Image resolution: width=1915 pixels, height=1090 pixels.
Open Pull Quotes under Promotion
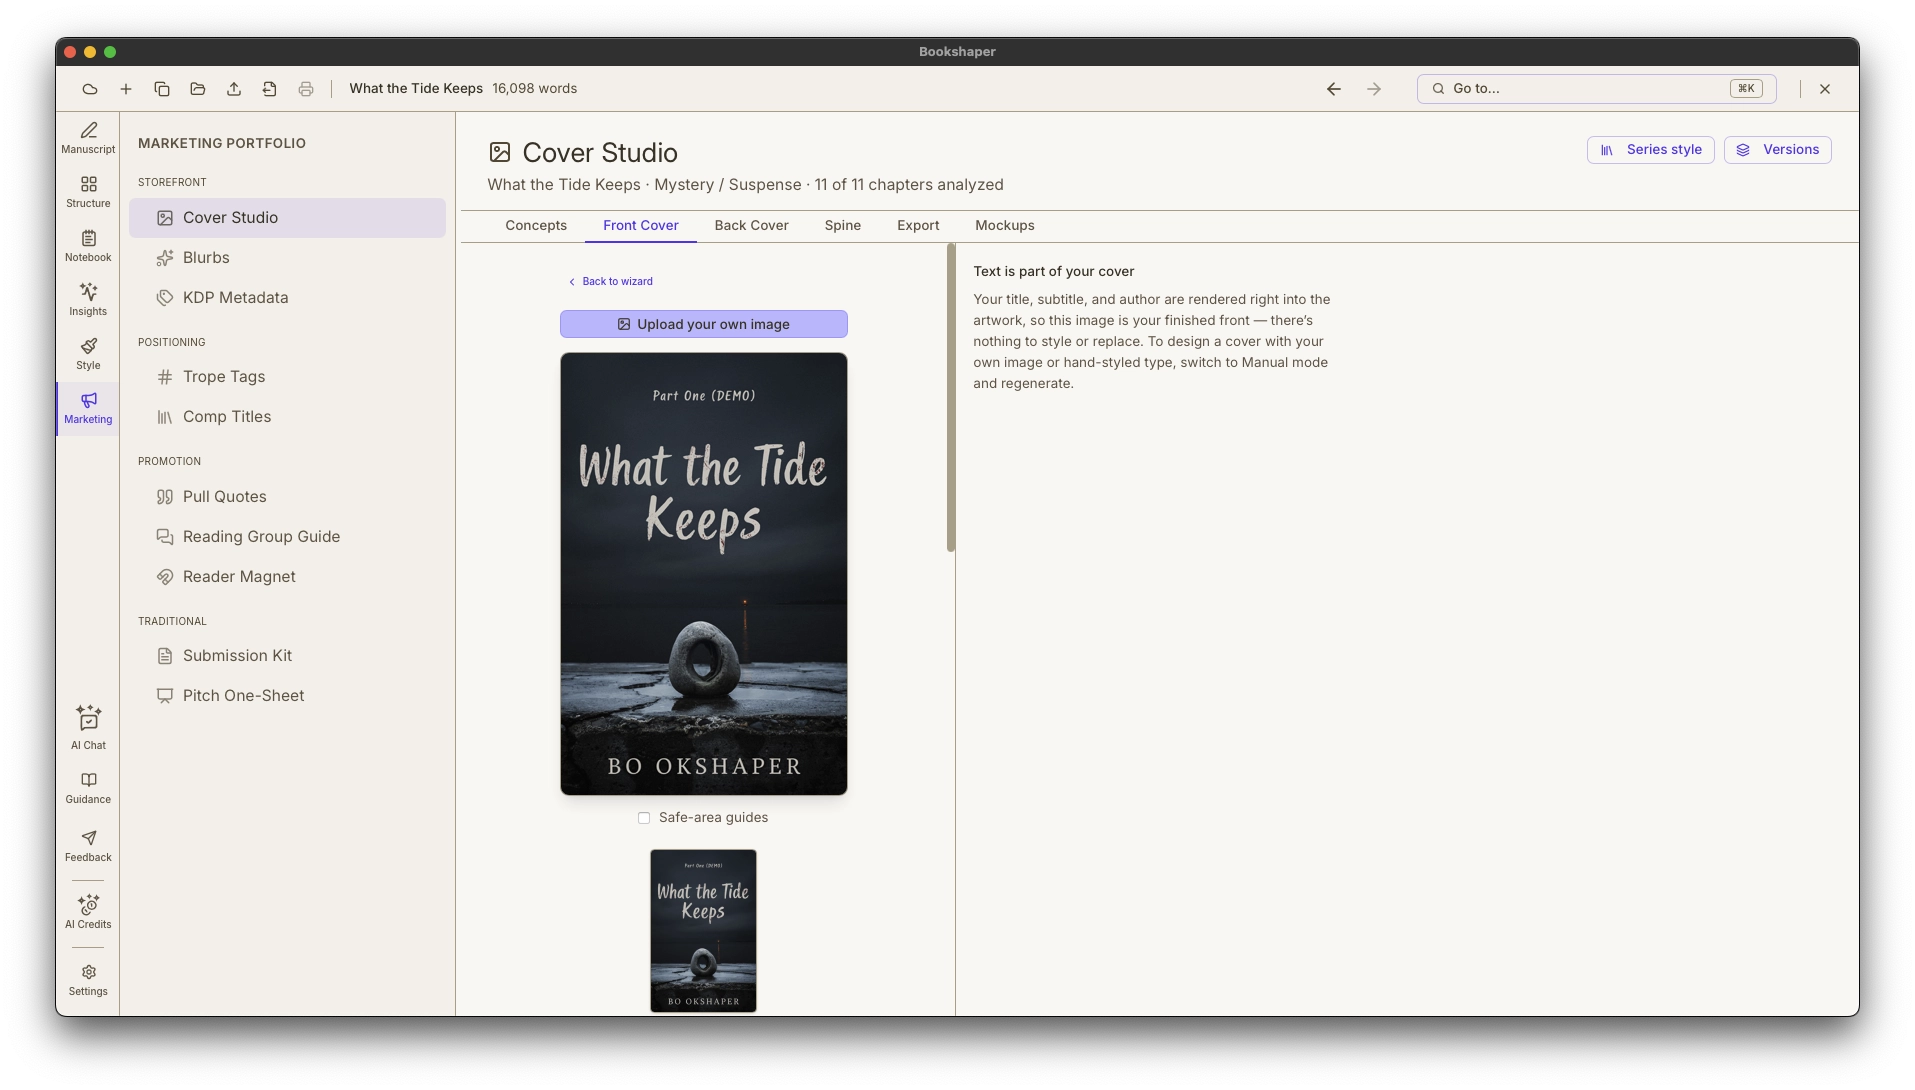[287, 497]
